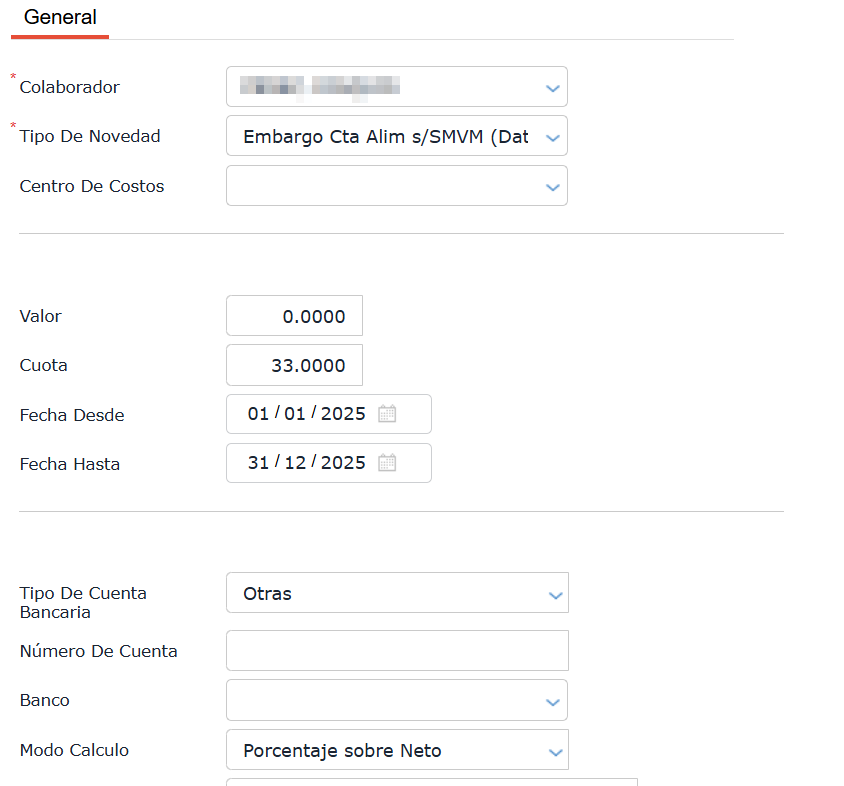Select day in Fecha Hasta date
This screenshot has width=844, height=786.
coord(259,463)
